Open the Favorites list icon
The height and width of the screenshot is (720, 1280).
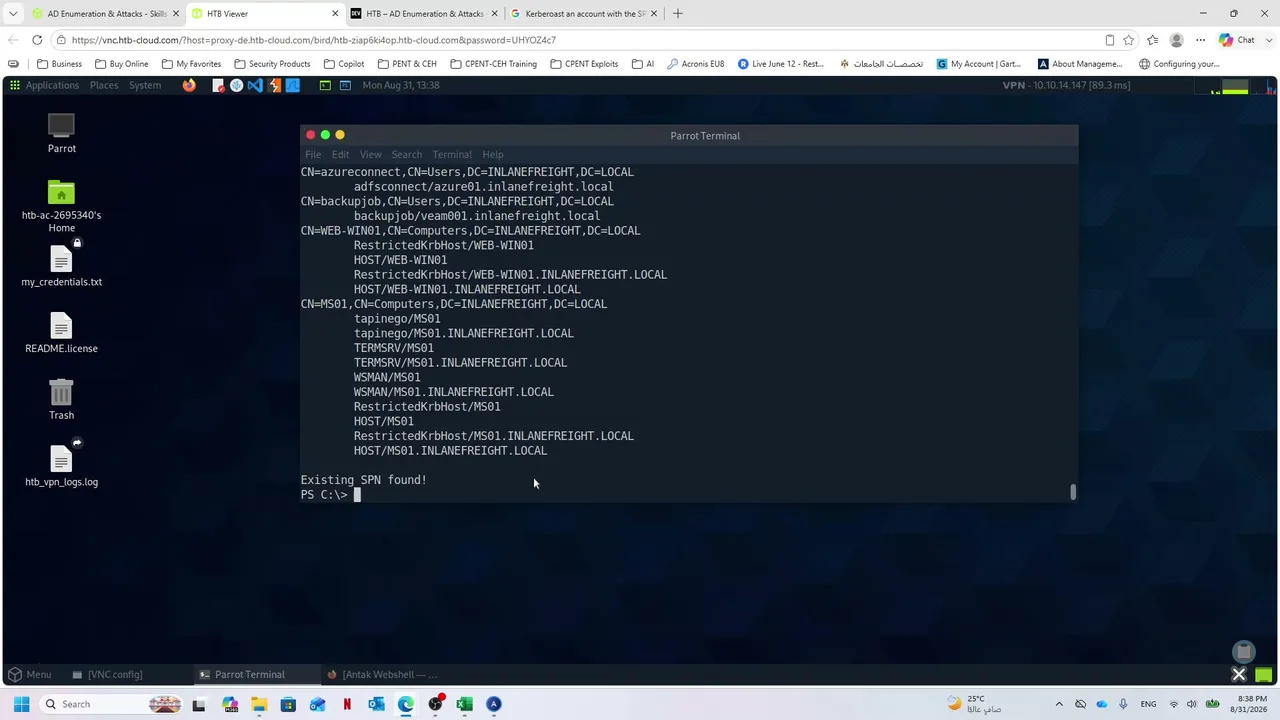tap(1152, 40)
